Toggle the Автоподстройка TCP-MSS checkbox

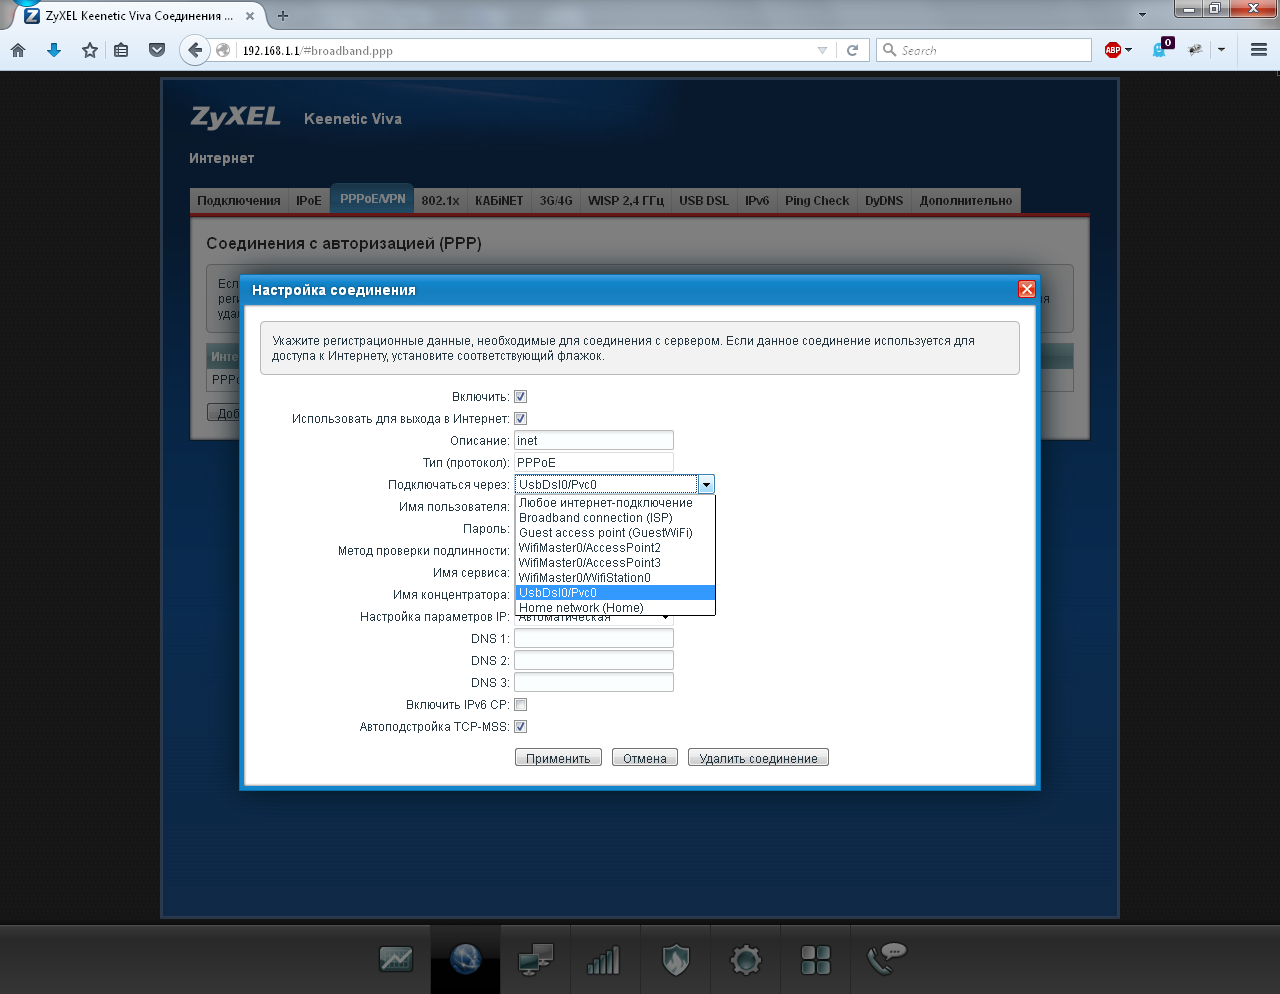520,727
